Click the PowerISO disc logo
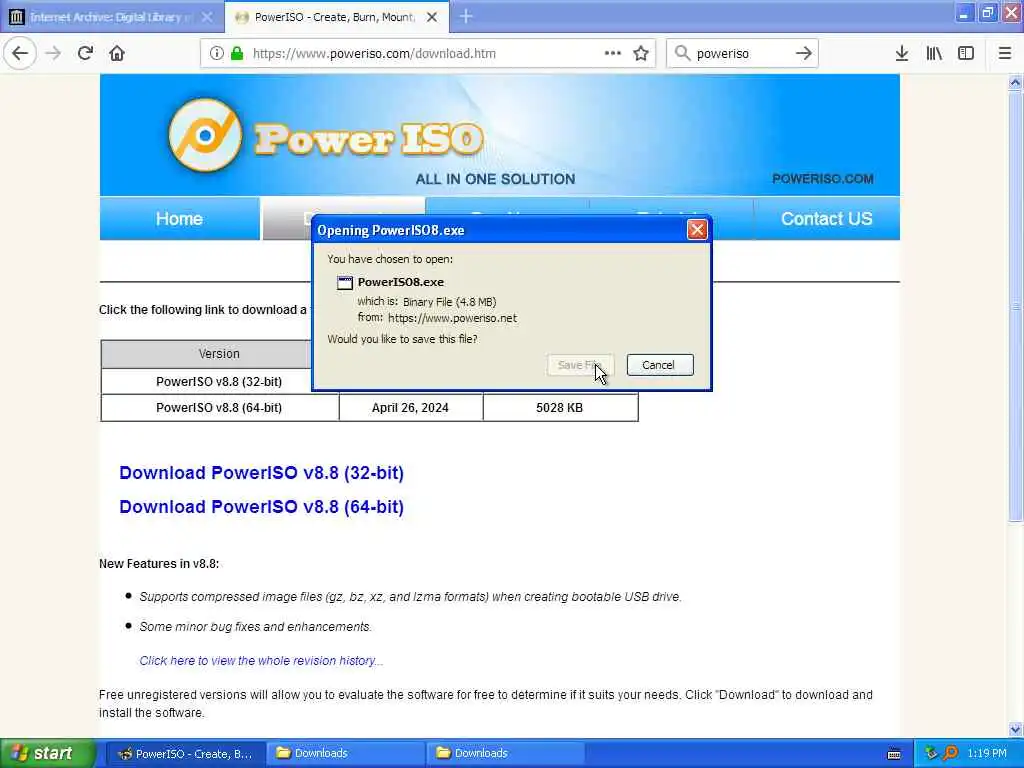The height and width of the screenshot is (768, 1024). 205,135
